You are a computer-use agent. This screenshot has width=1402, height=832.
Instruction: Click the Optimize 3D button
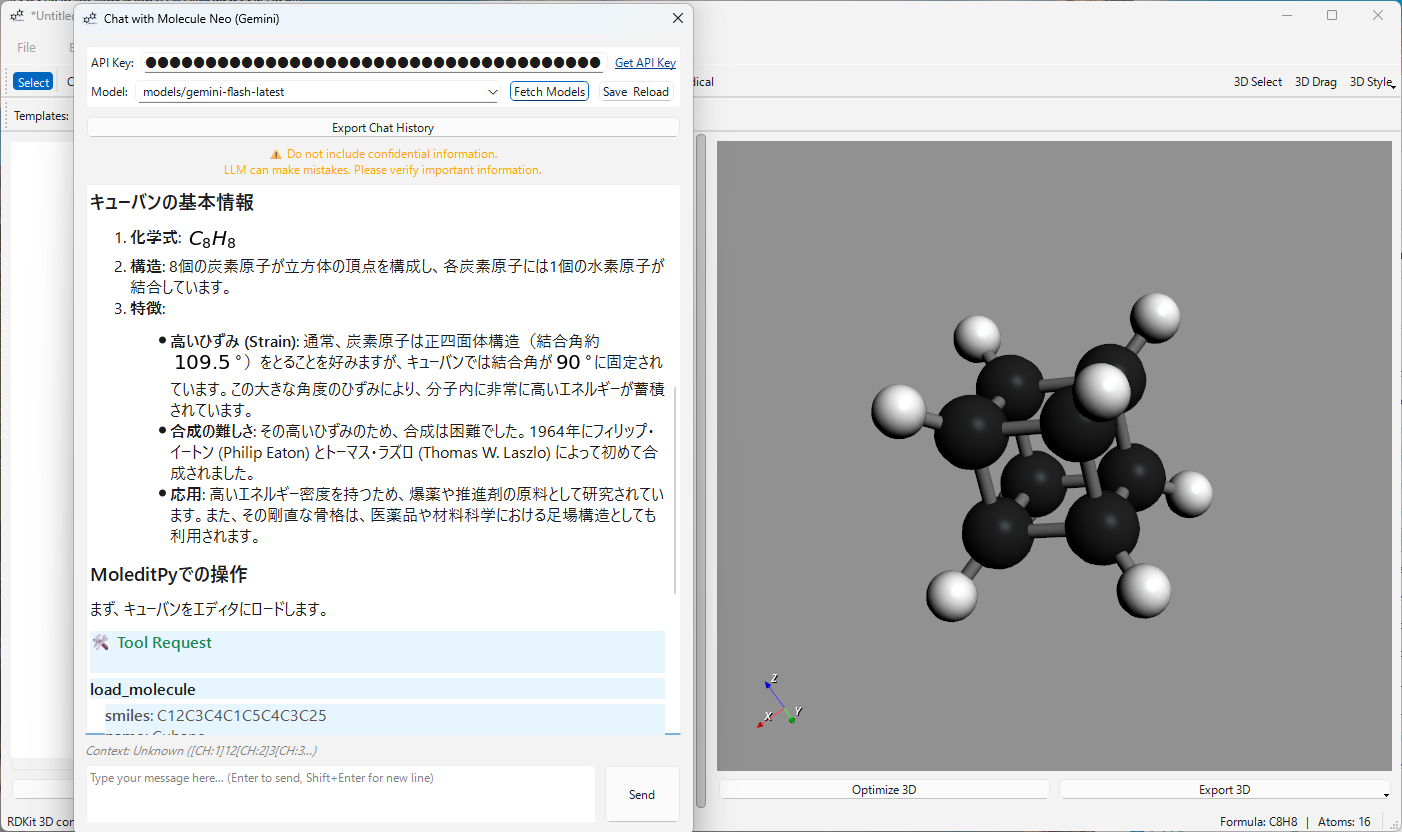884,790
